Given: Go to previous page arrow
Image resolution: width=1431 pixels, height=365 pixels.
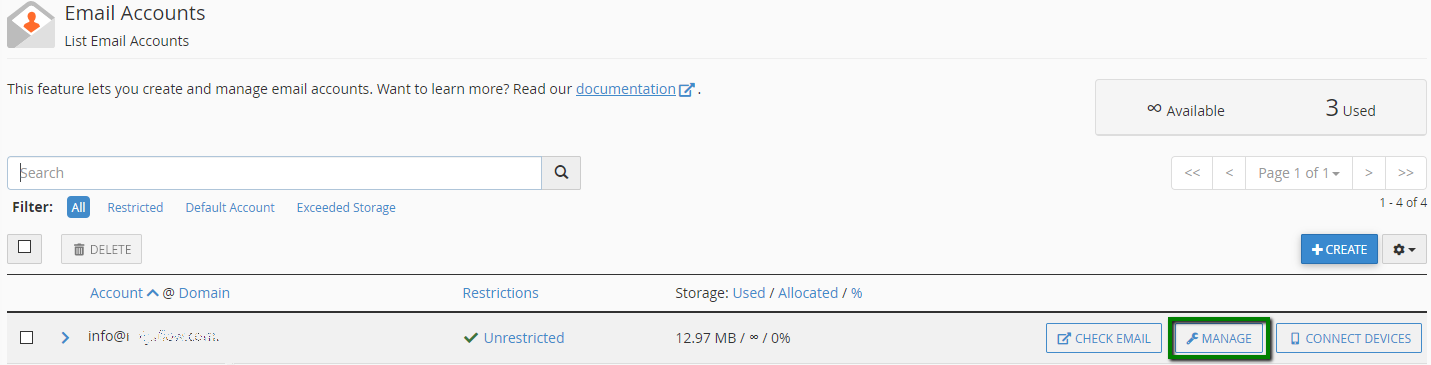Looking at the screenshot, I should click(1229, 173).
